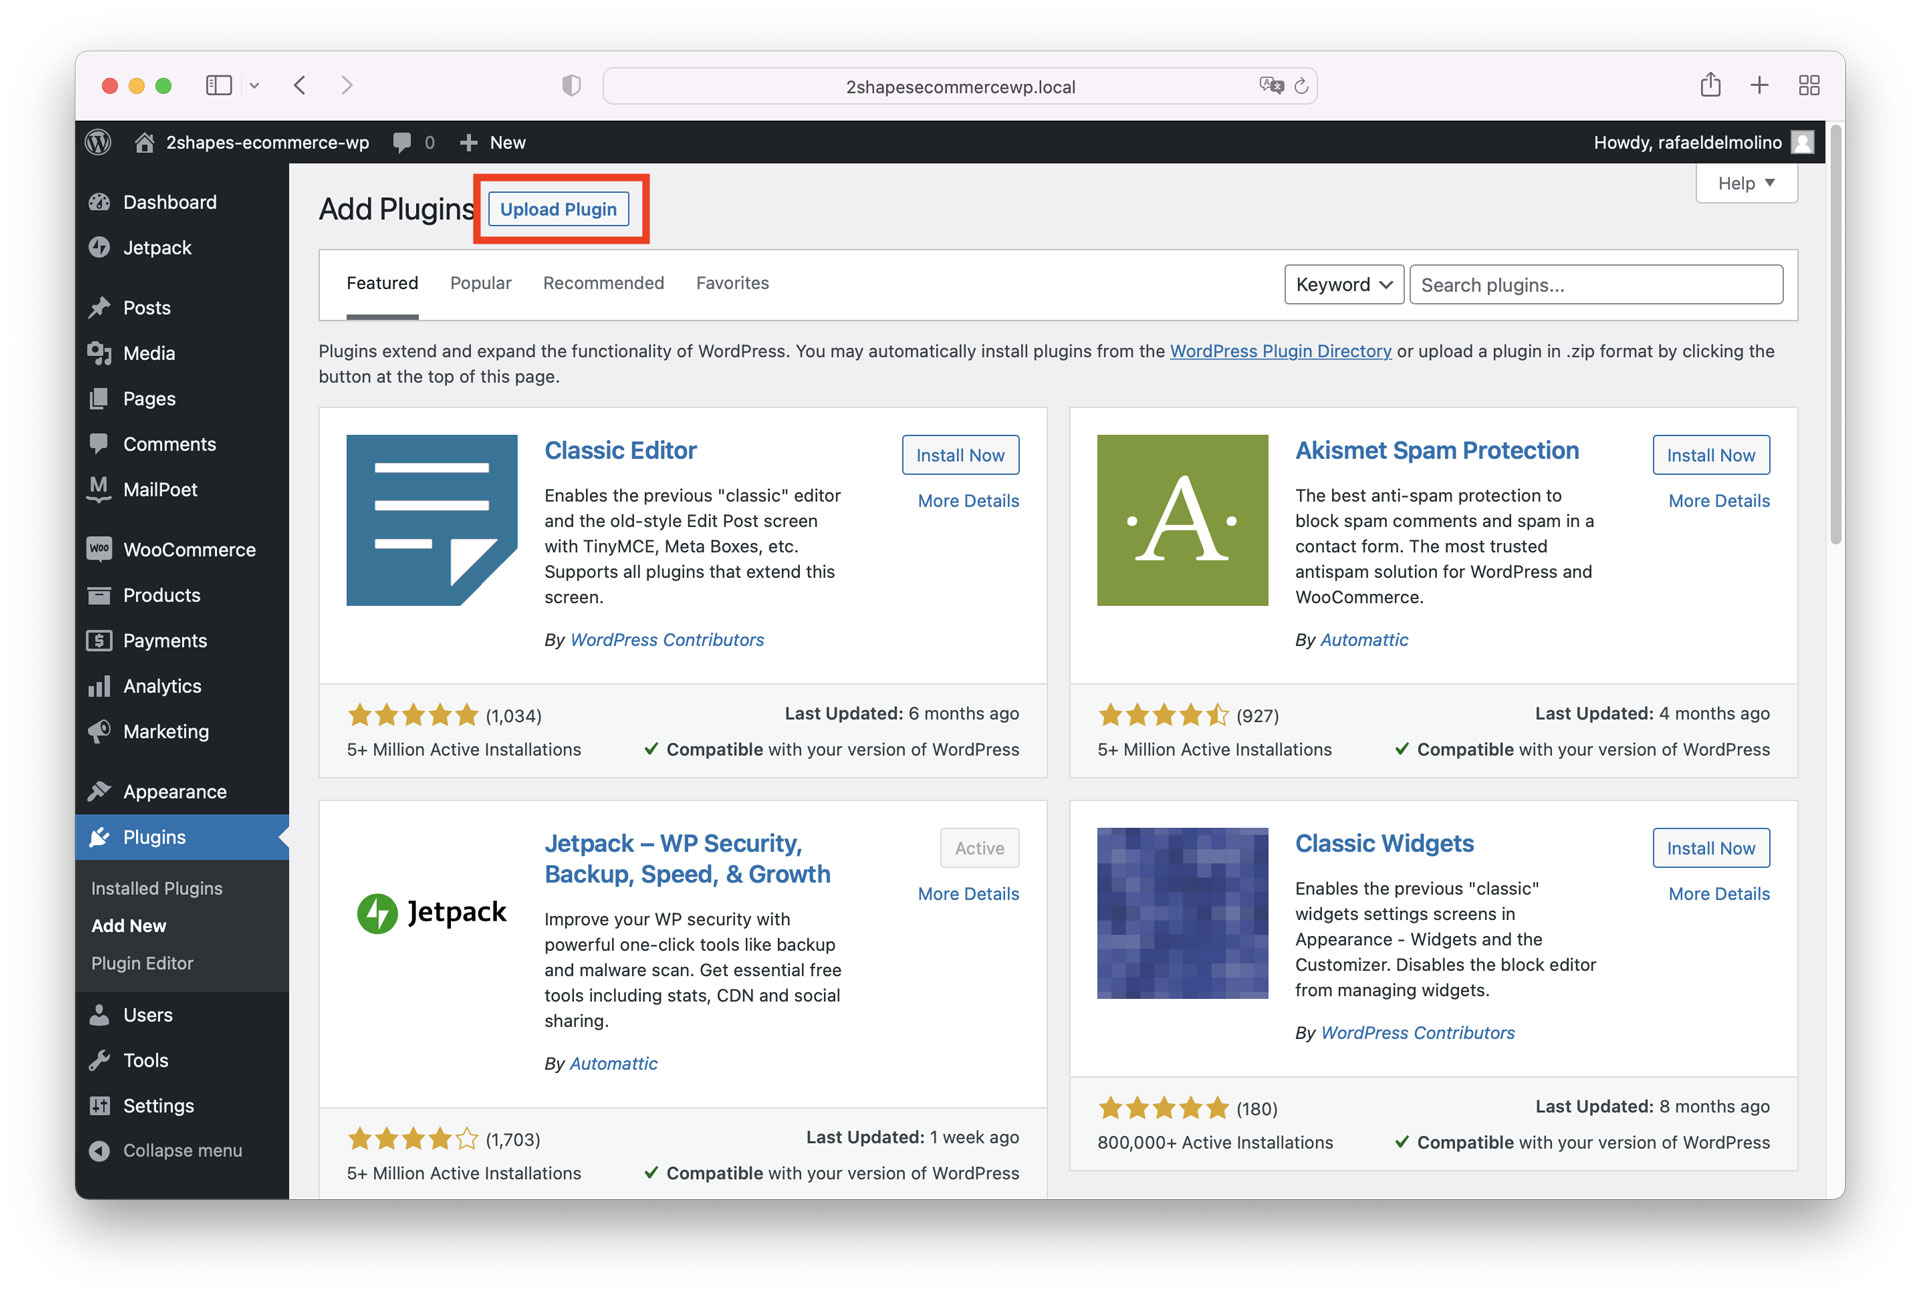The width and height of the screenshot is (1920, 1298).
Task: Open More Details for Akismet
Action: coord(1719,501)
